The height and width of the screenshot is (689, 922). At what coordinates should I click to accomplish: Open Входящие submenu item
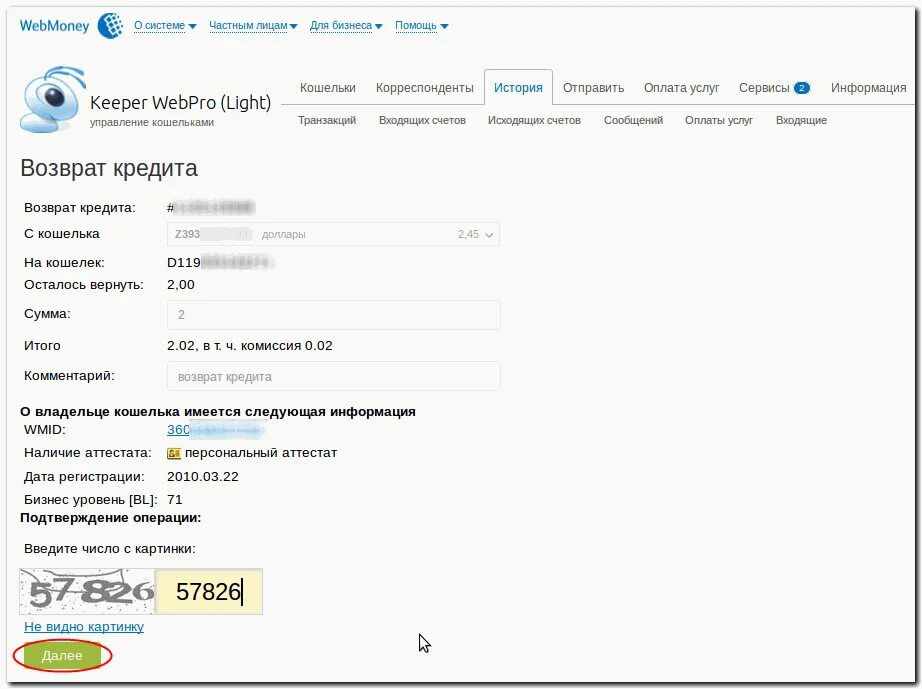[801, 121]
